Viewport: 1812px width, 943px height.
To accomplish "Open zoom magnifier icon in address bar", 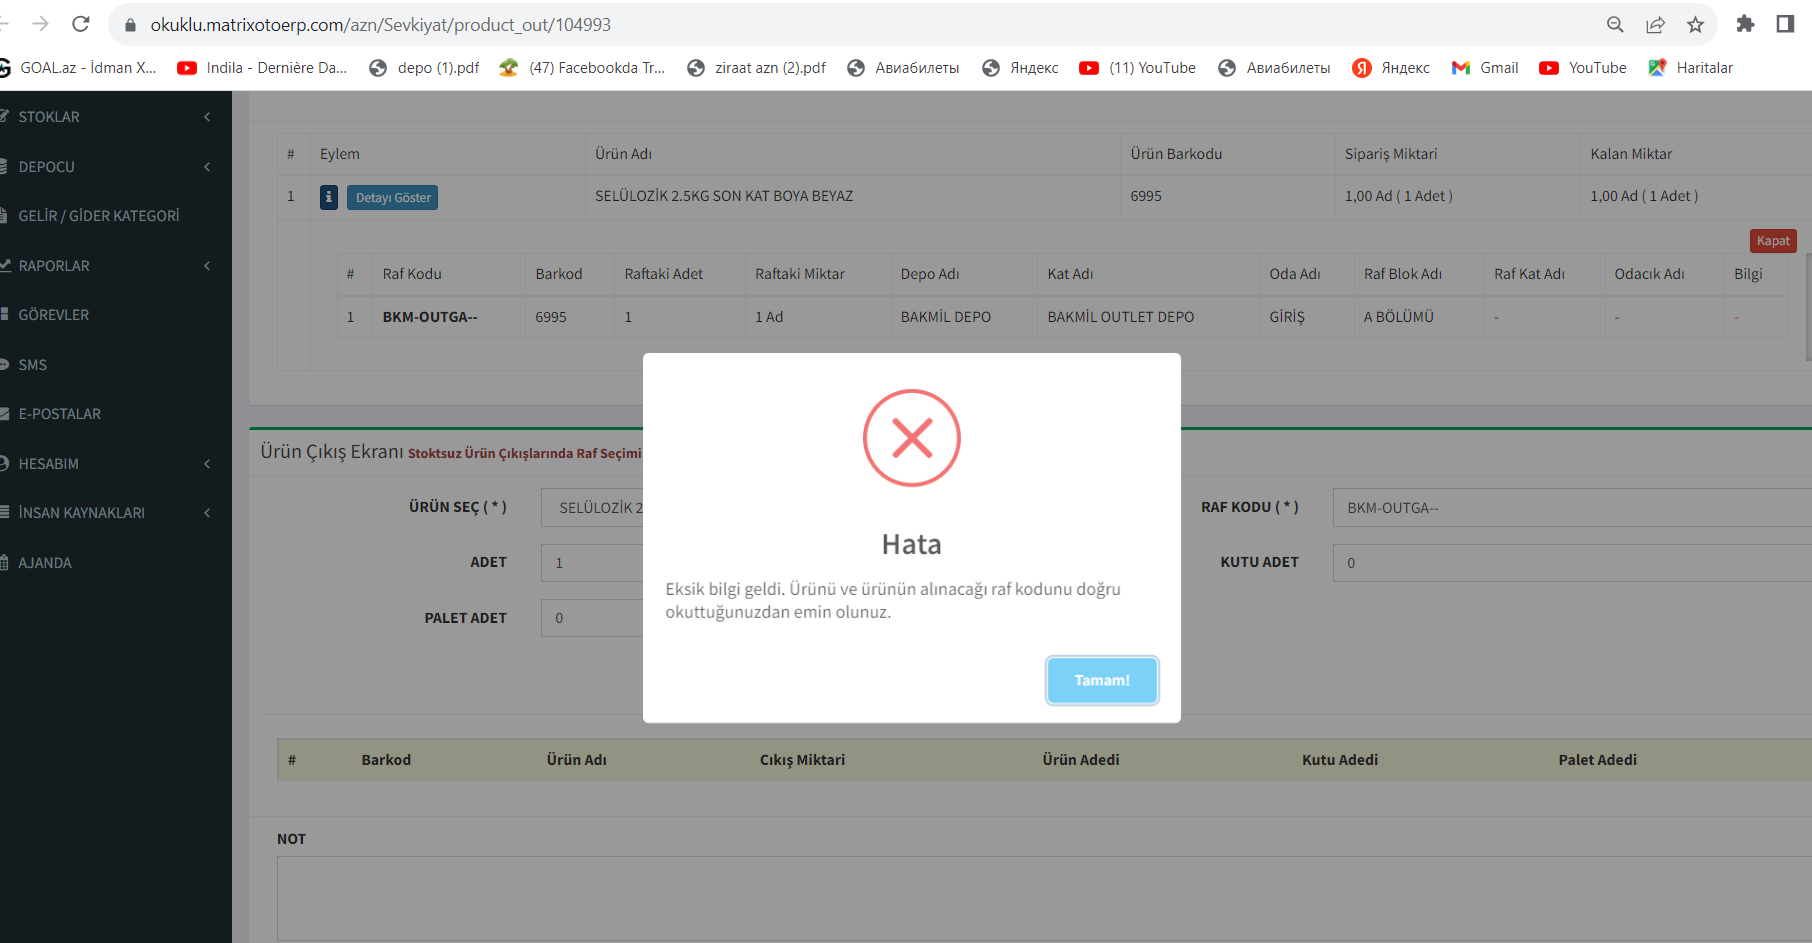I will [1615, 25].
